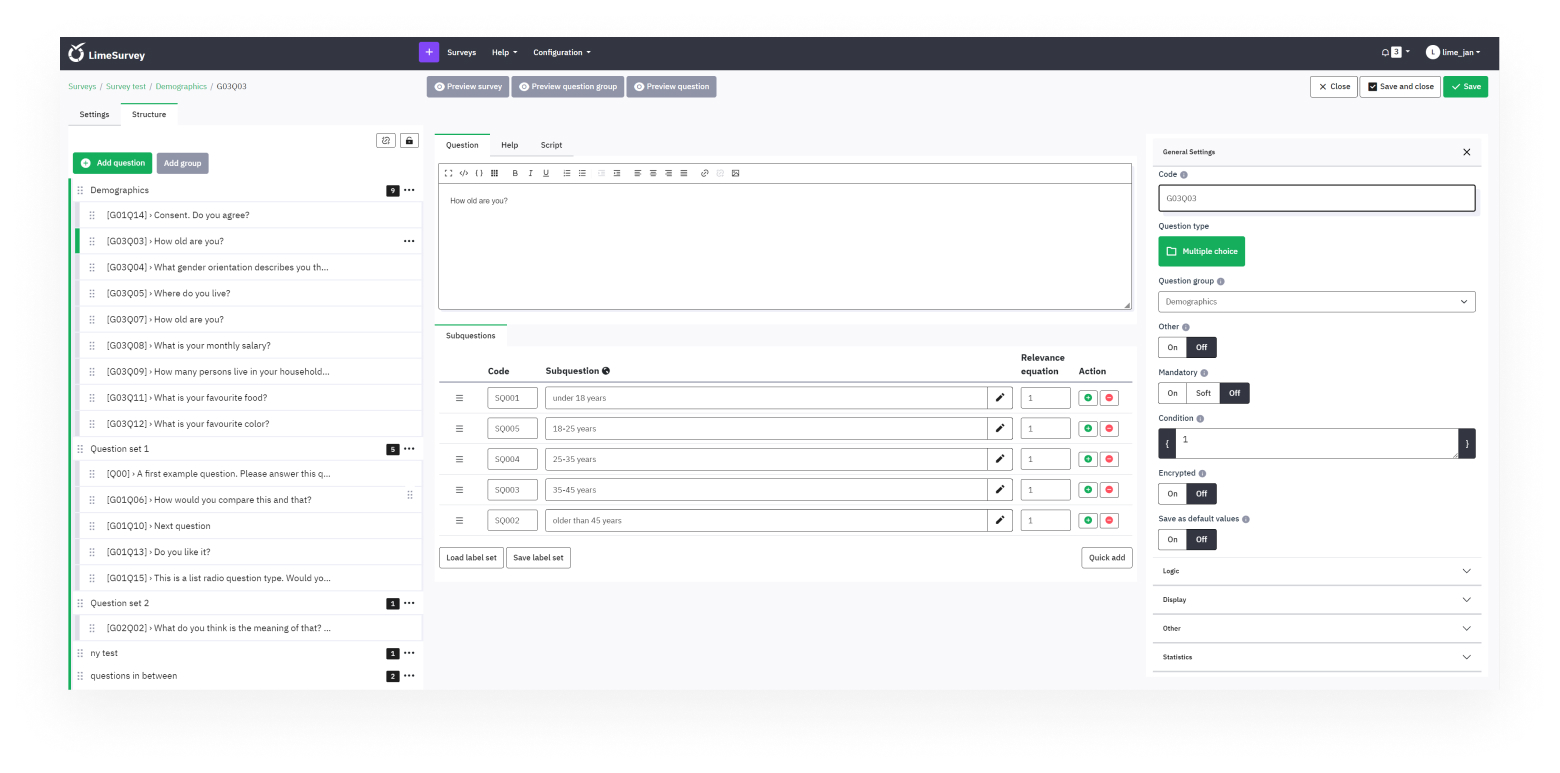Open the Question group dropdown
The height and width of the screenshot is (773, 1560).
[x=1316, y=301]
